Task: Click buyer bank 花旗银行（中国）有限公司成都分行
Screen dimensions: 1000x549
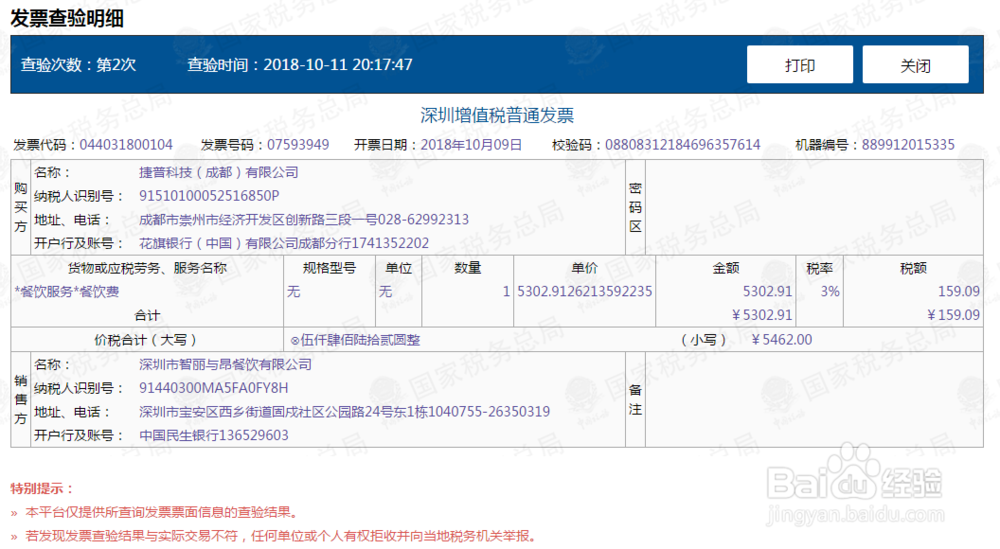Action: click(245, 243)
